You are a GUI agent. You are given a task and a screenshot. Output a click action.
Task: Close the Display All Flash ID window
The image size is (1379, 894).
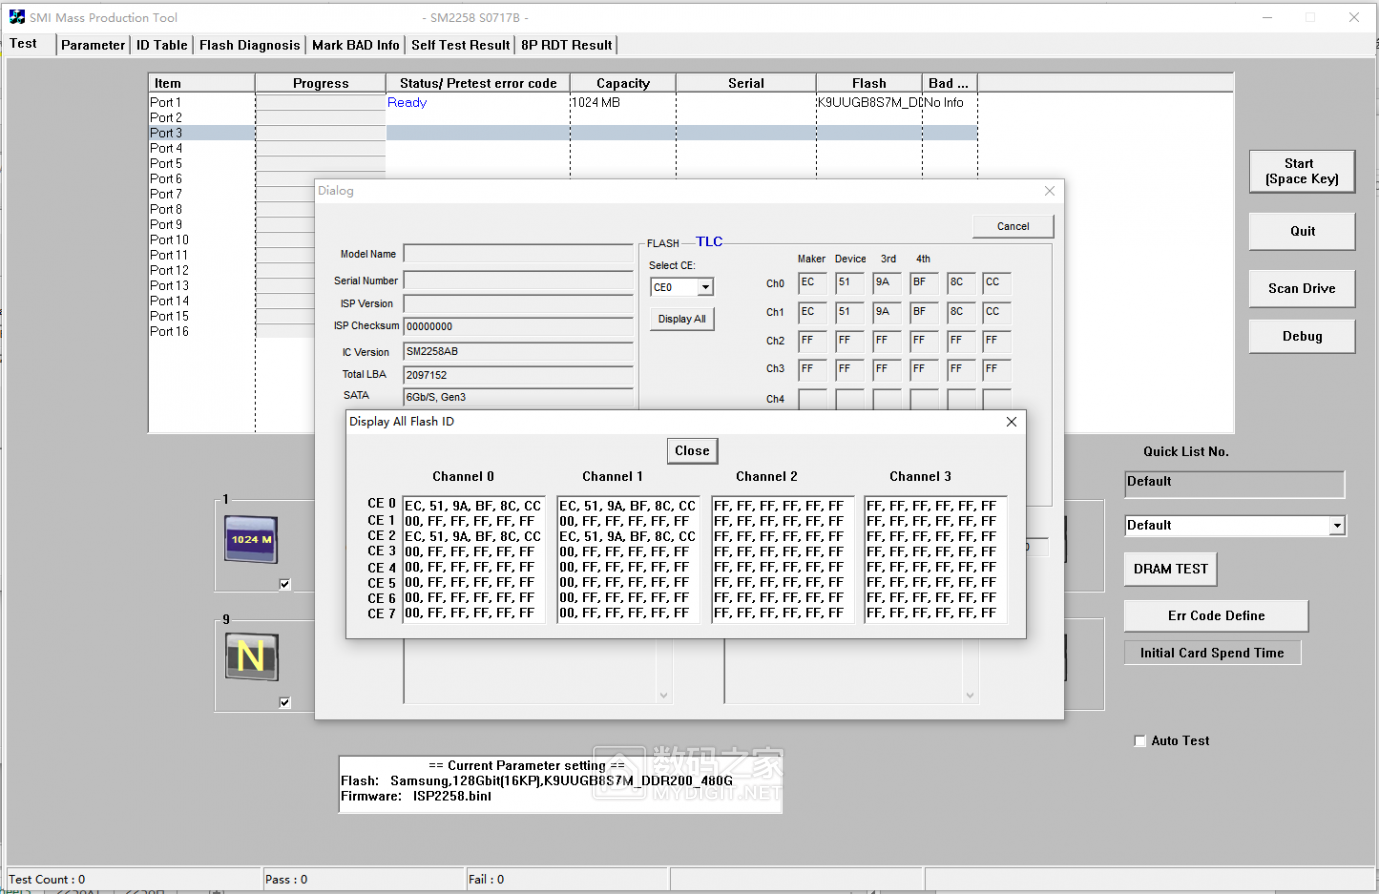pos(1011,422)
